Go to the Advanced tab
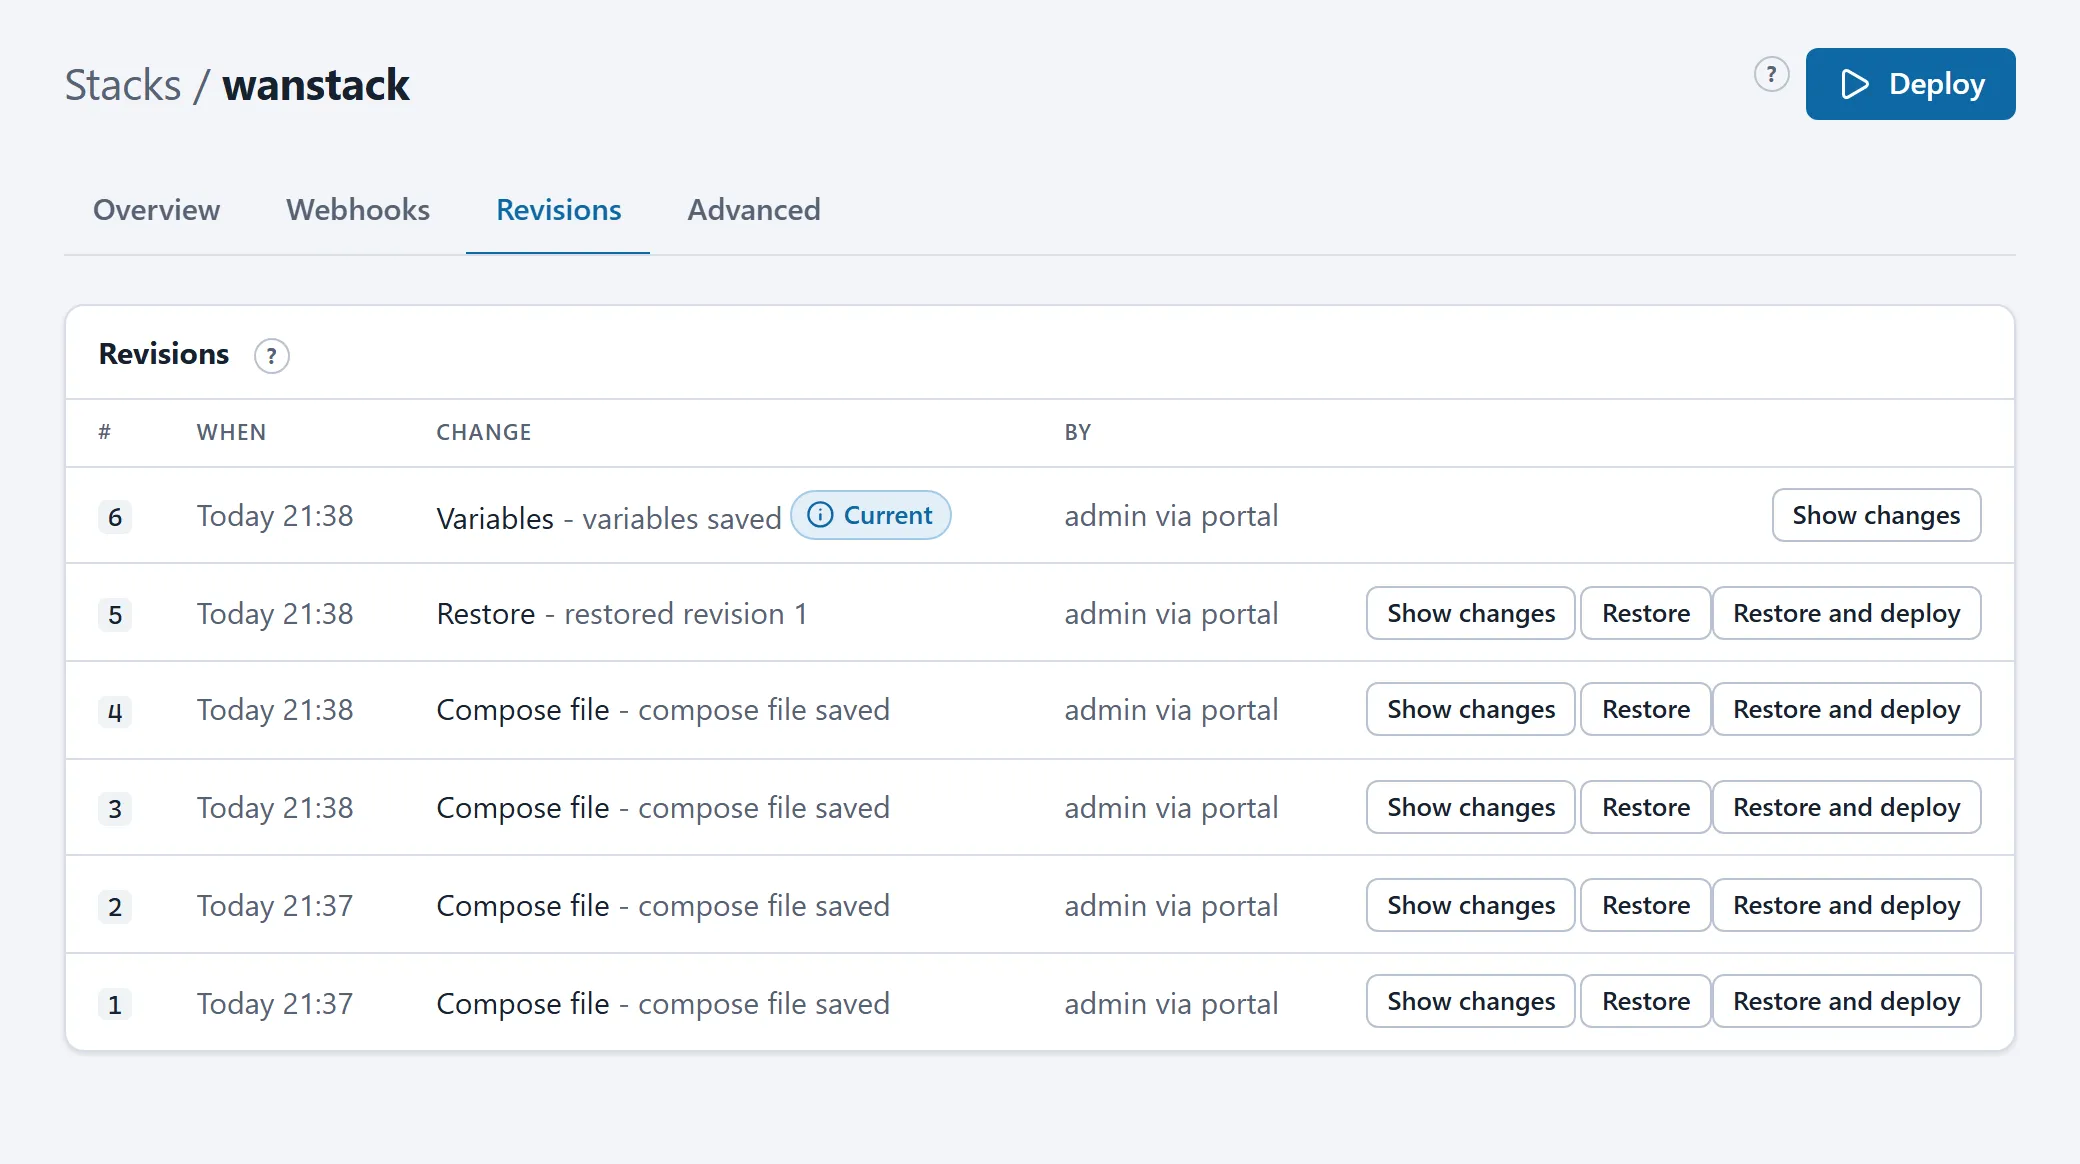 [754, 210]
